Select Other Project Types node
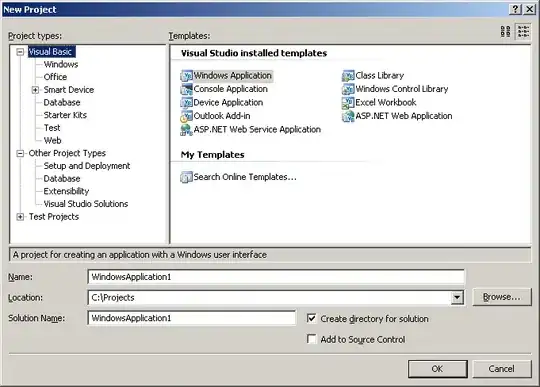The height and width of the screenshot is (387, 540). click(67, 153)
